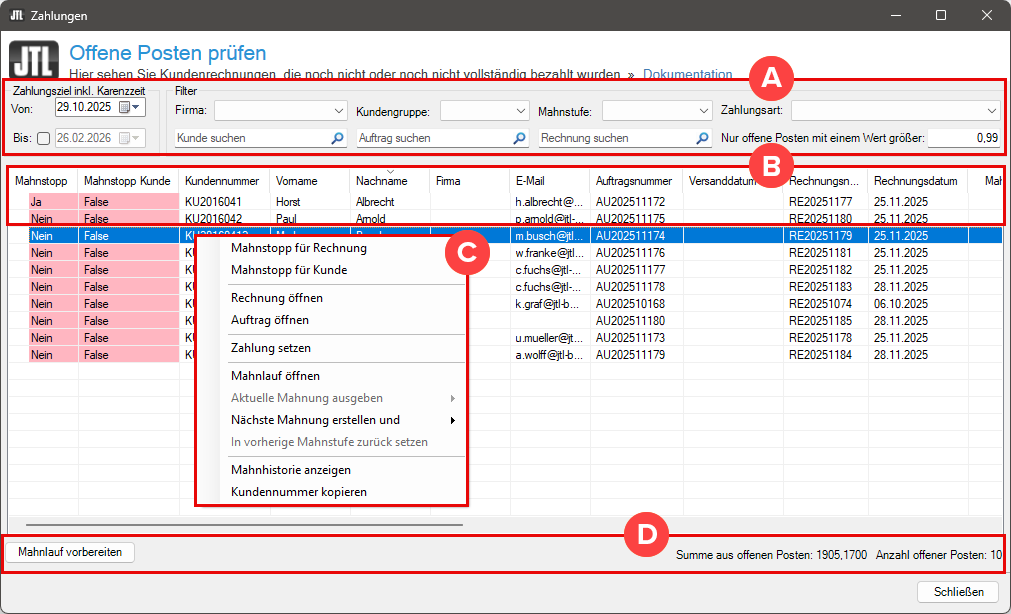This screenshot has height=614, width=1011.
Task: Choose Mahnstopp für Rechnung in context menu
Action: pos(298,248)
